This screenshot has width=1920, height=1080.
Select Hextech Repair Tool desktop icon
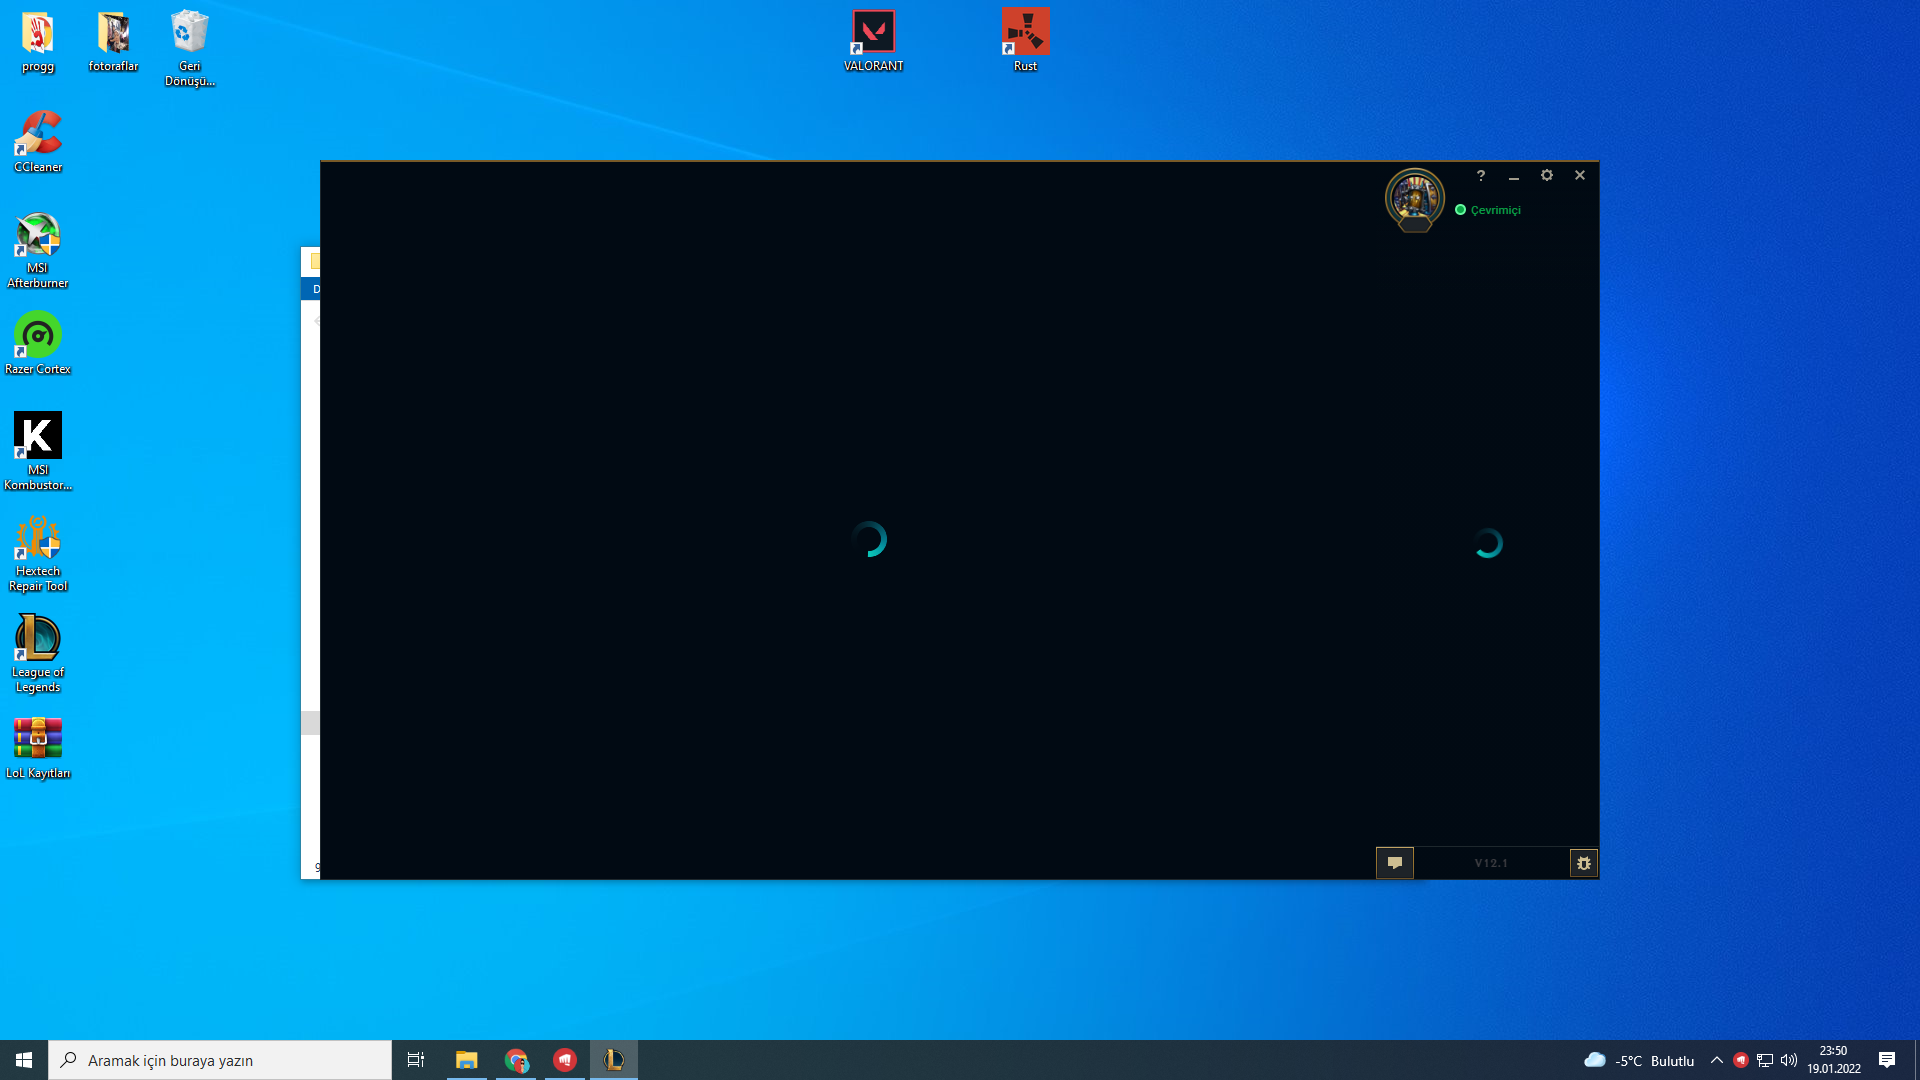tap(38, 553)
